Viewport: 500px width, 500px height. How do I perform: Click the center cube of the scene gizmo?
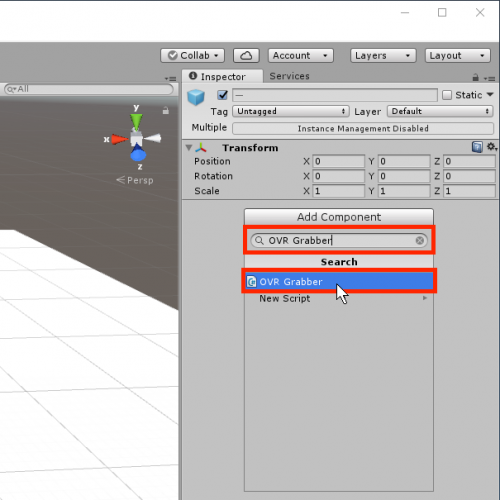[136, 138]
